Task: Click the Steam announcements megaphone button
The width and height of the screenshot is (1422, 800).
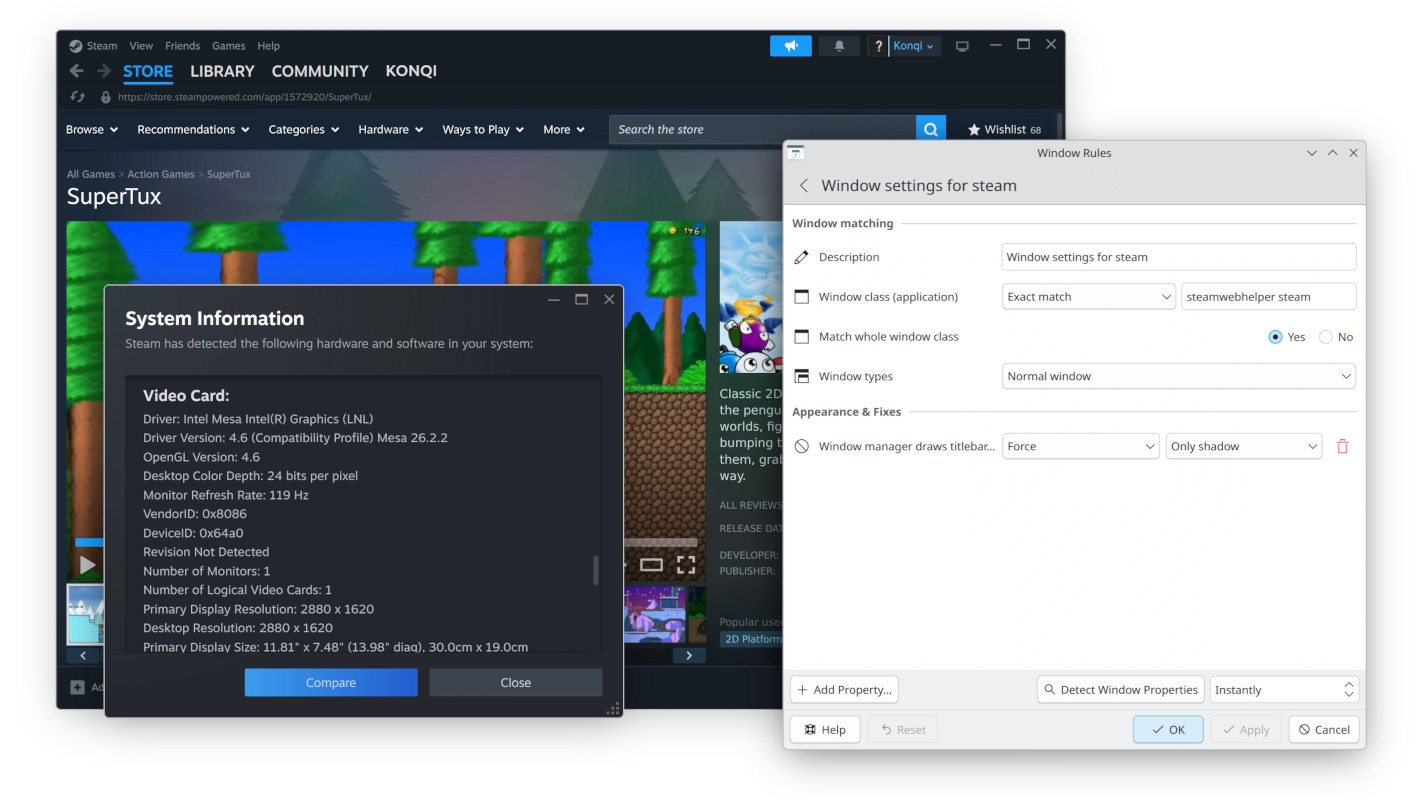Action: [x=791, y=46]
